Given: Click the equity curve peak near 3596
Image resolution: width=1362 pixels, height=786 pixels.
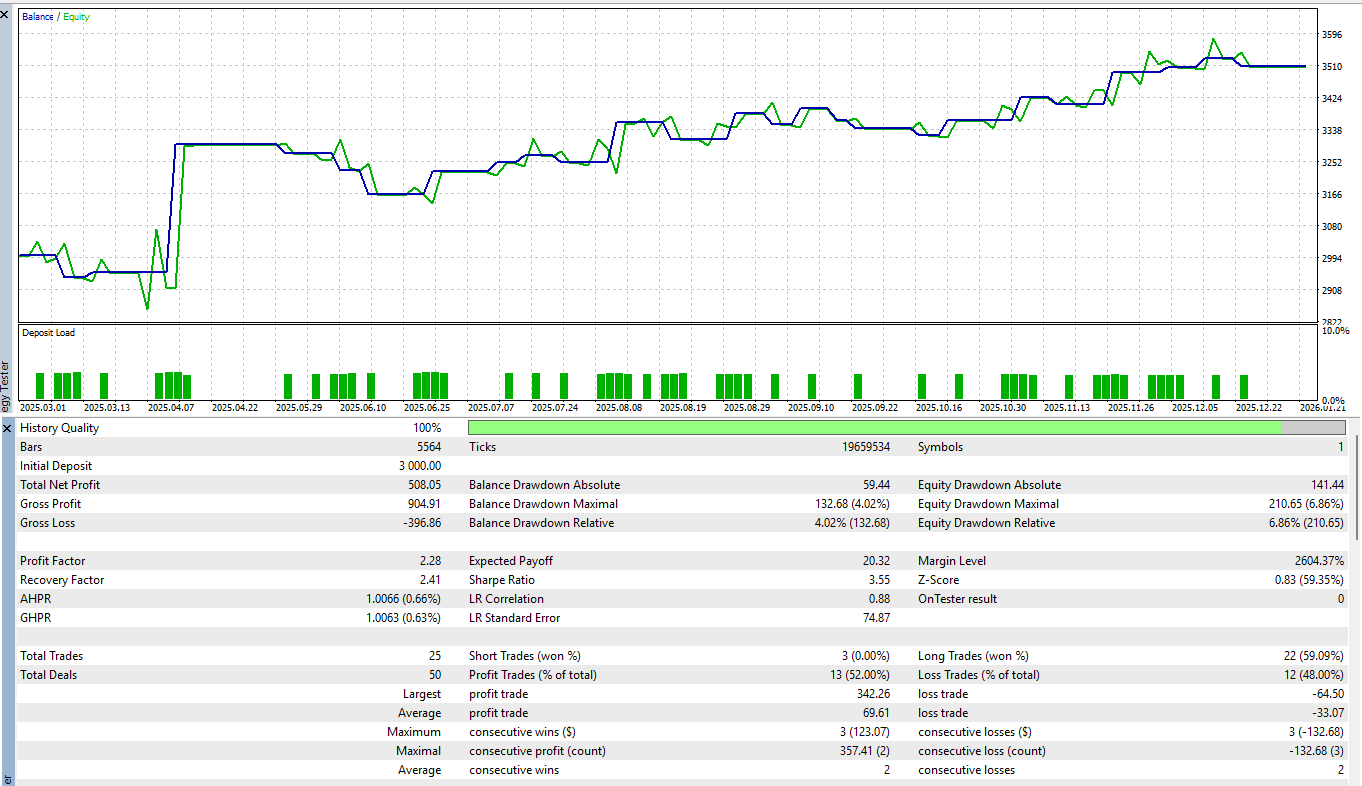Looking at the screenshot, I should (1213, 40).
